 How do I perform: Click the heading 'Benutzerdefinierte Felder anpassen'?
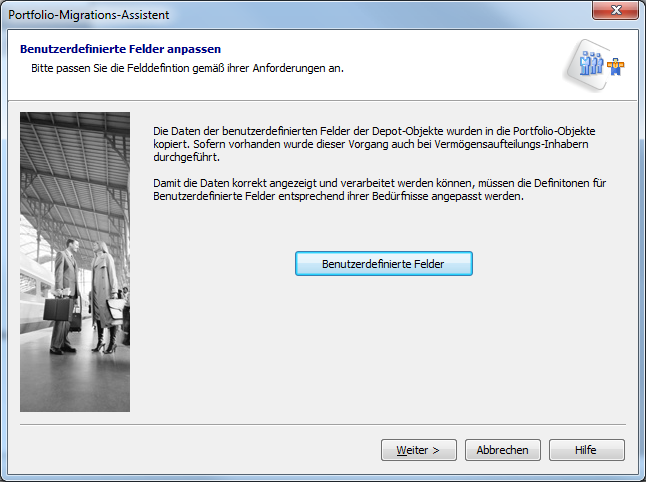coord(120,48)
